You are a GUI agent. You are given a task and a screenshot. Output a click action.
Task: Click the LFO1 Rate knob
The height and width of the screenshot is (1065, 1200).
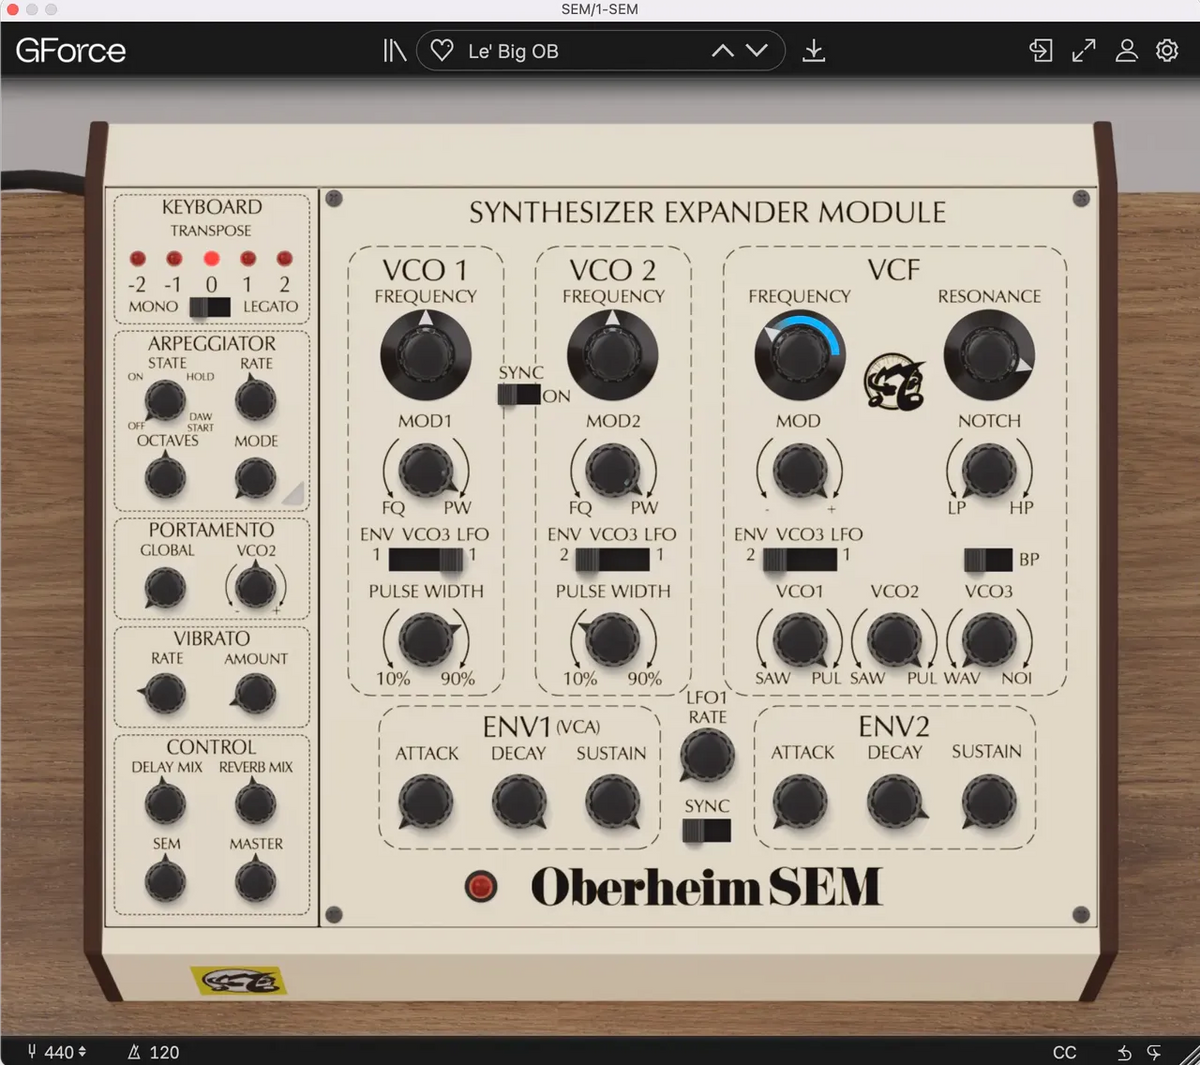click(x=707, y=756)
